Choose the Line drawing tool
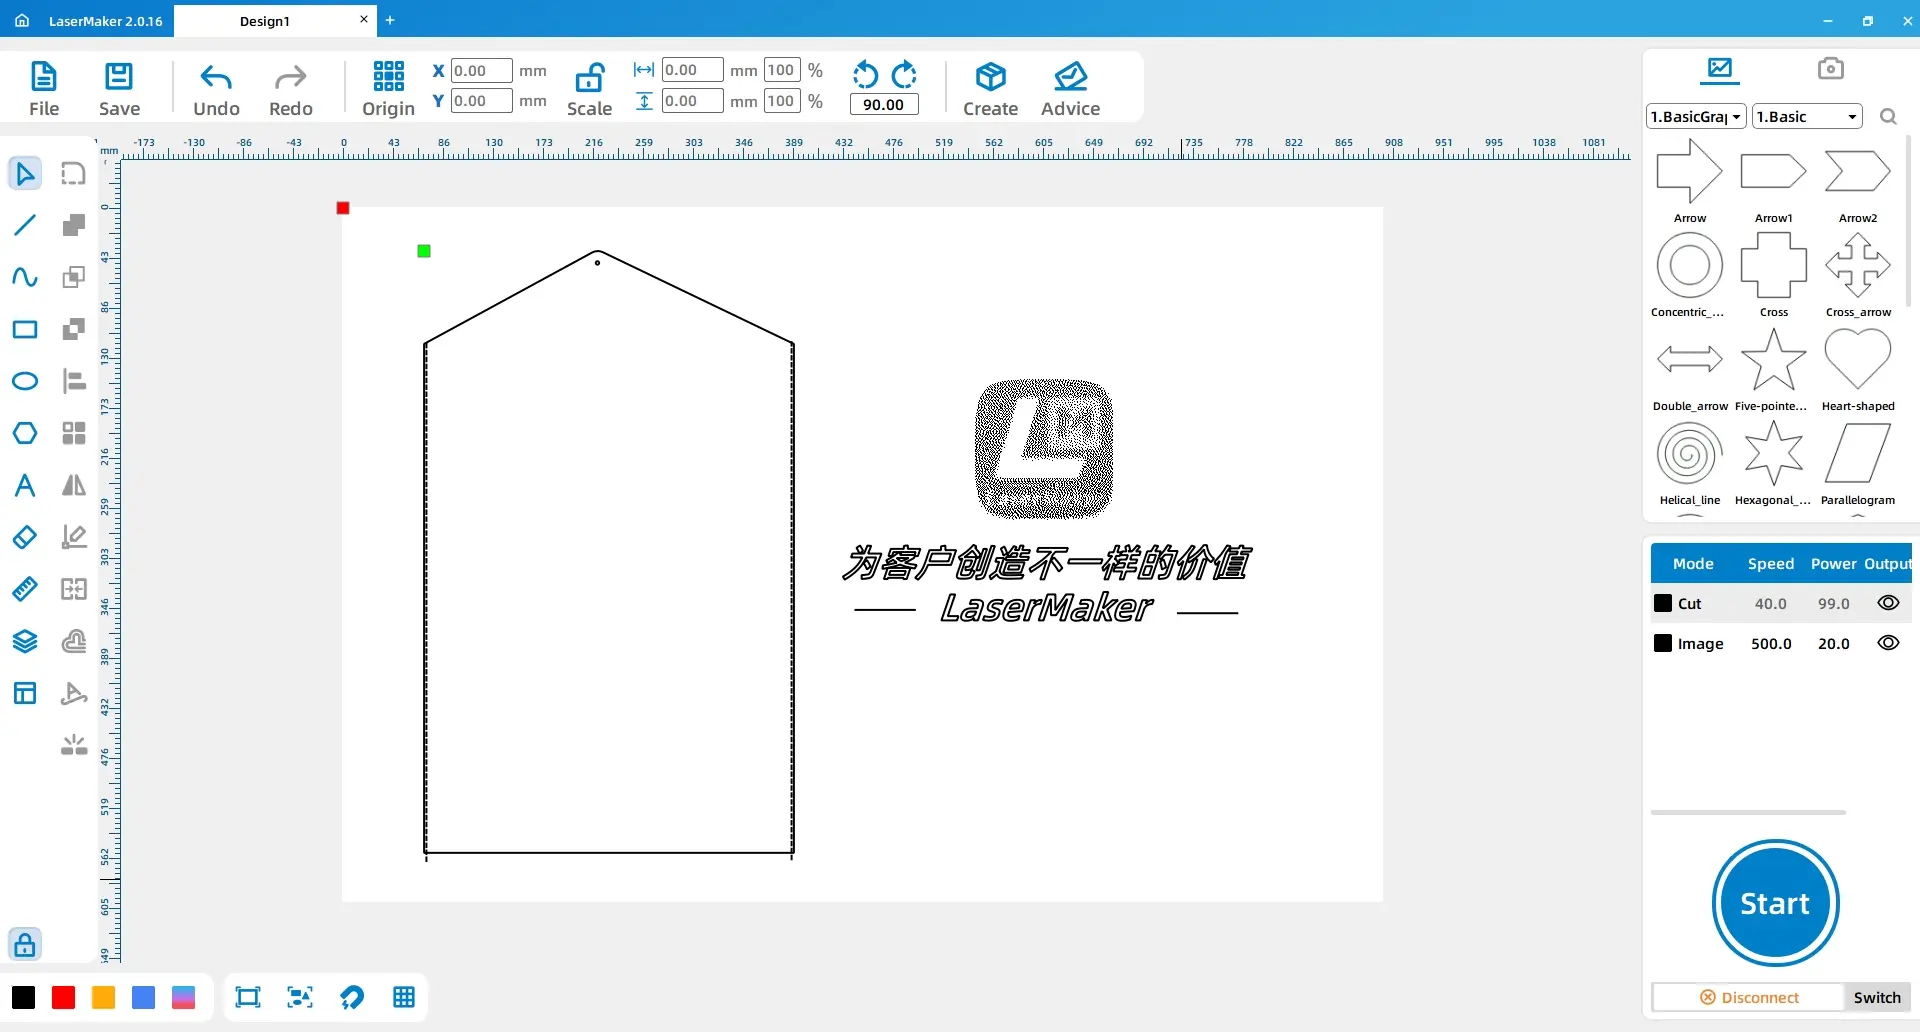This screenshot has width=1920, height=1032. click(x=25, y=225)
